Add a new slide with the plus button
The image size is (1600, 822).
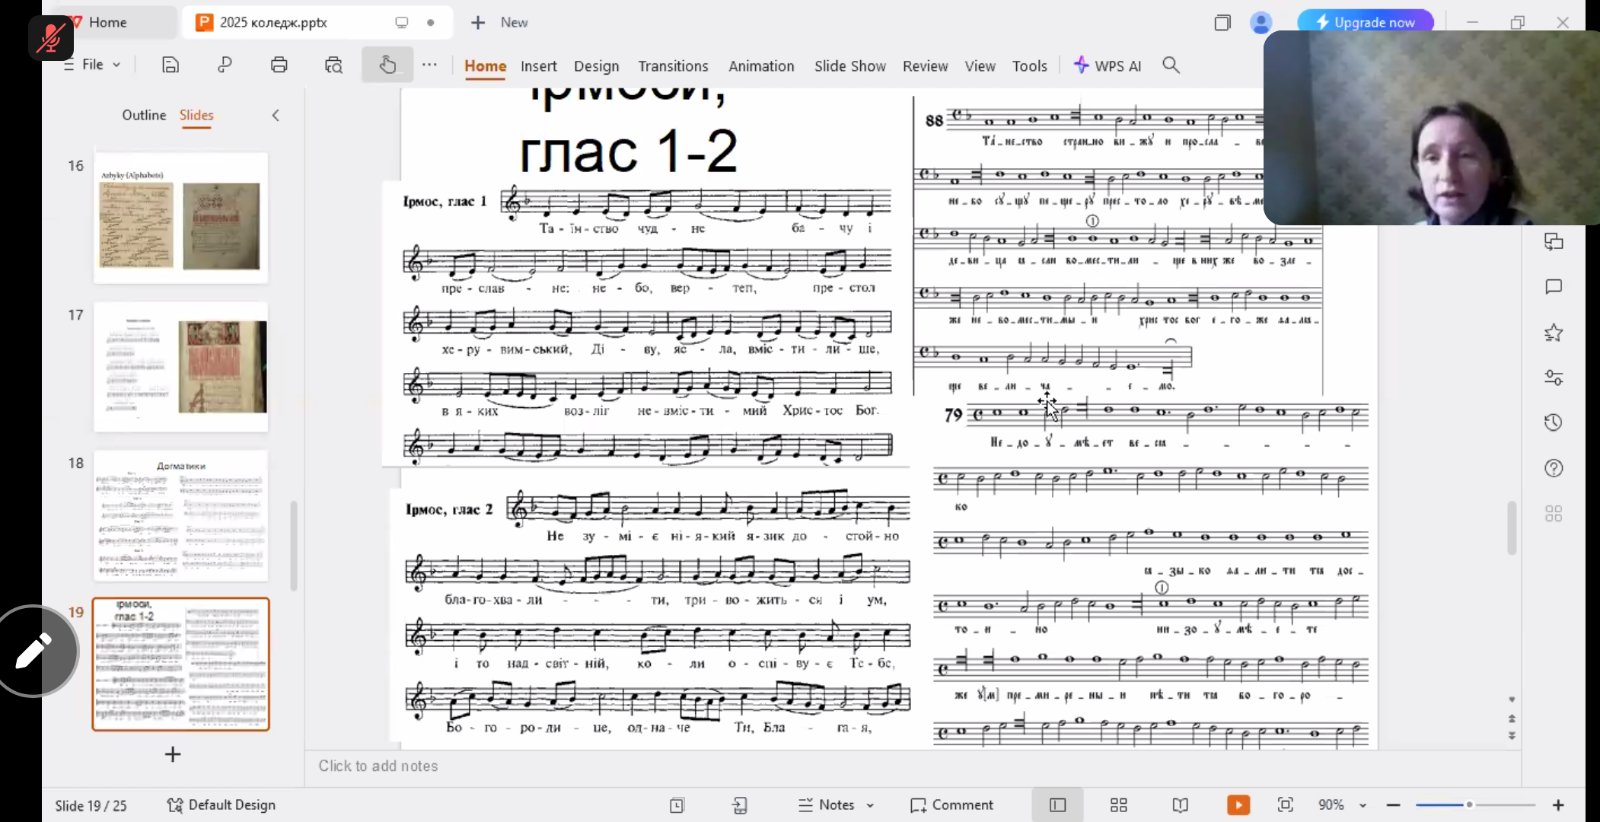pyautogui.click(x=173, y=754)
